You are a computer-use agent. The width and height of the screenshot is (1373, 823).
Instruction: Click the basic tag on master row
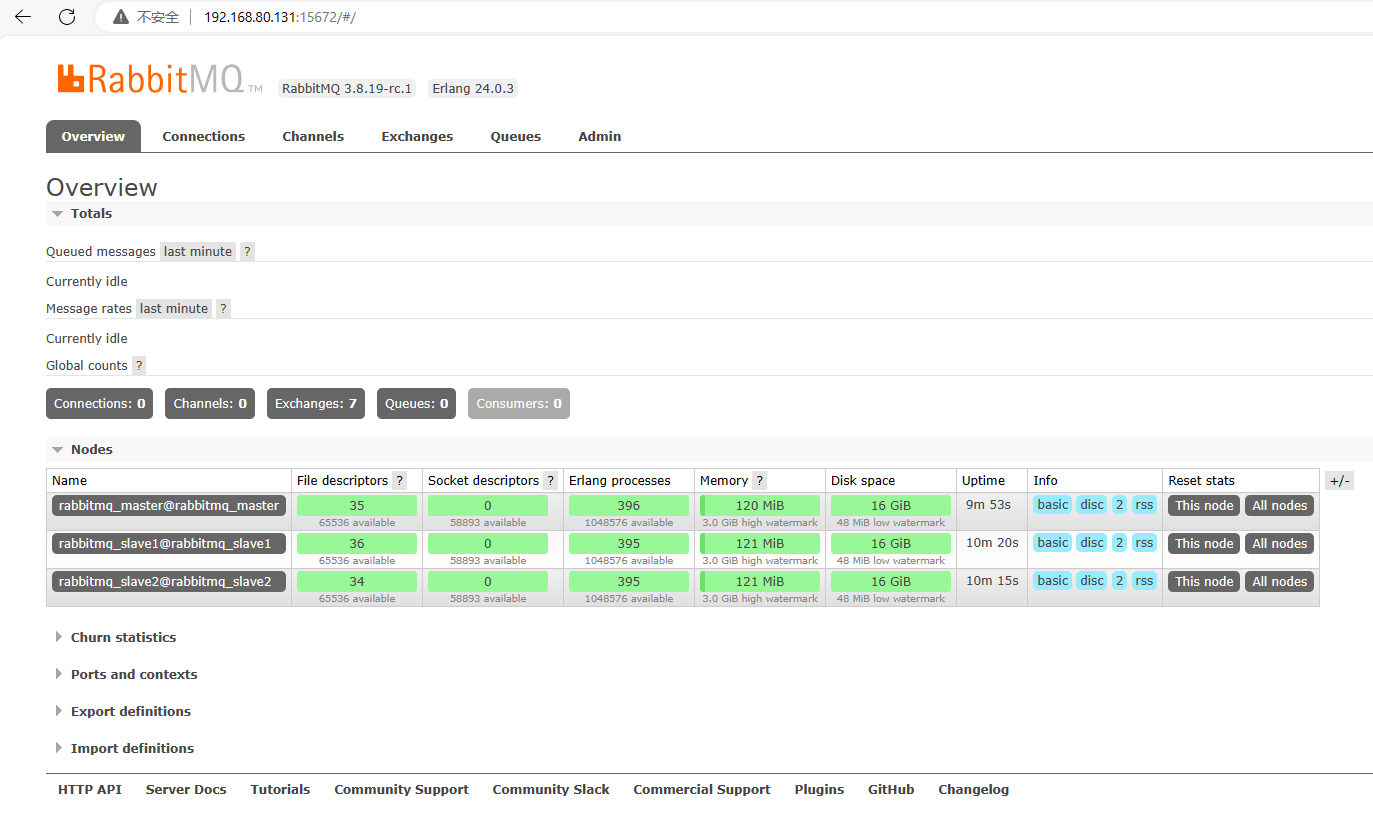pos(1052,505)
